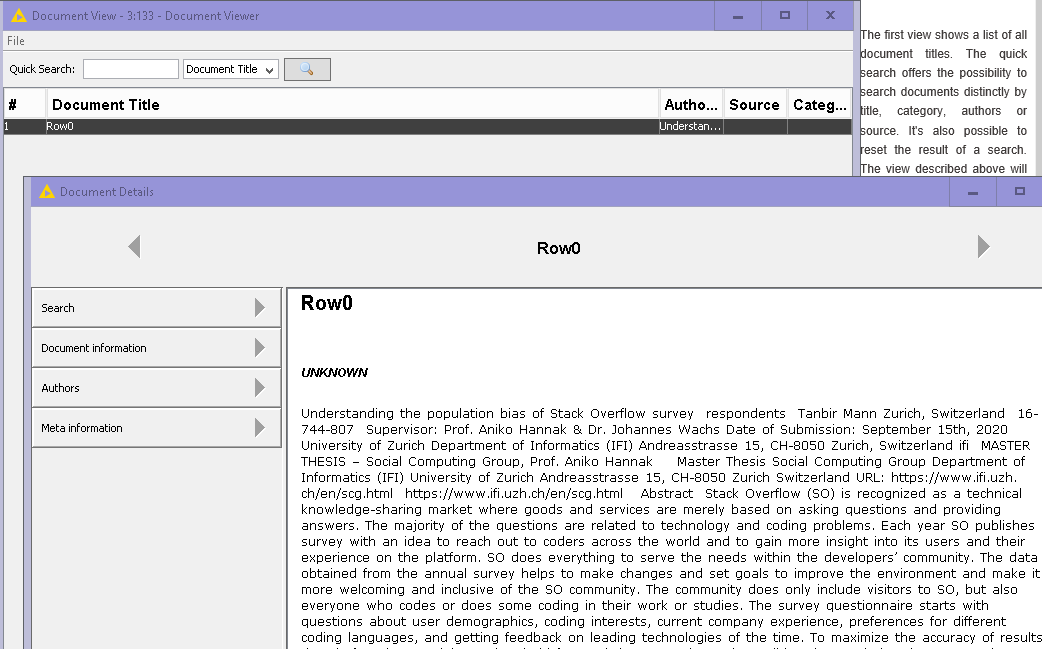This screenshot has width=1042, height=649.
Task: Expand the Document information section
Action: [x=156, y=347]
